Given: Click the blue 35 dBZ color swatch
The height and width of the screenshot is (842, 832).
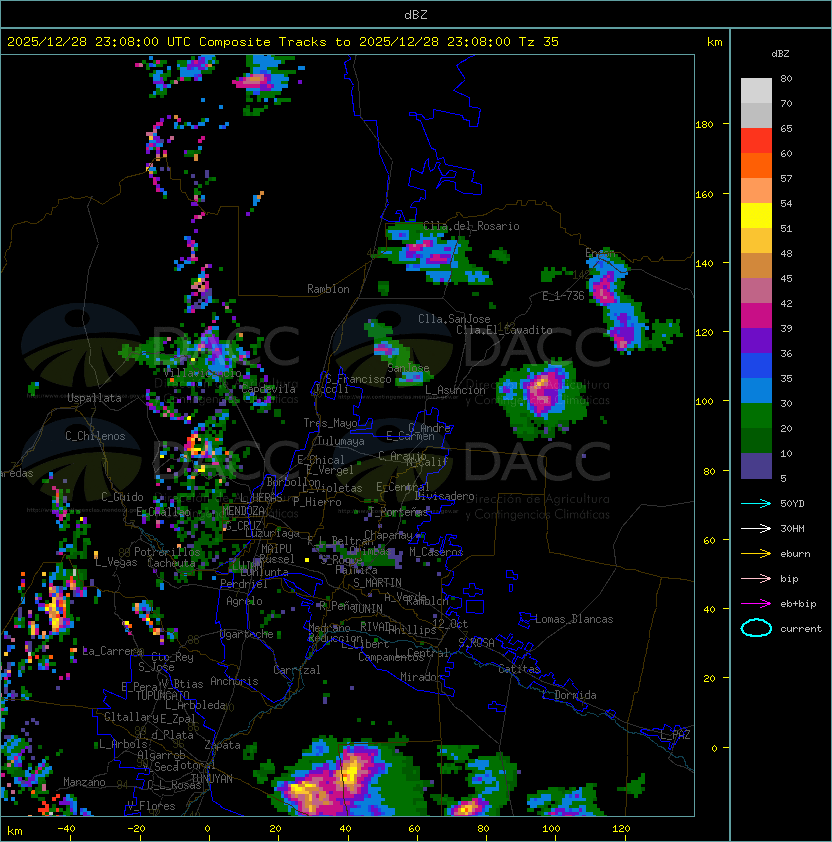Looking at the screenshot, I should [756, 391].
